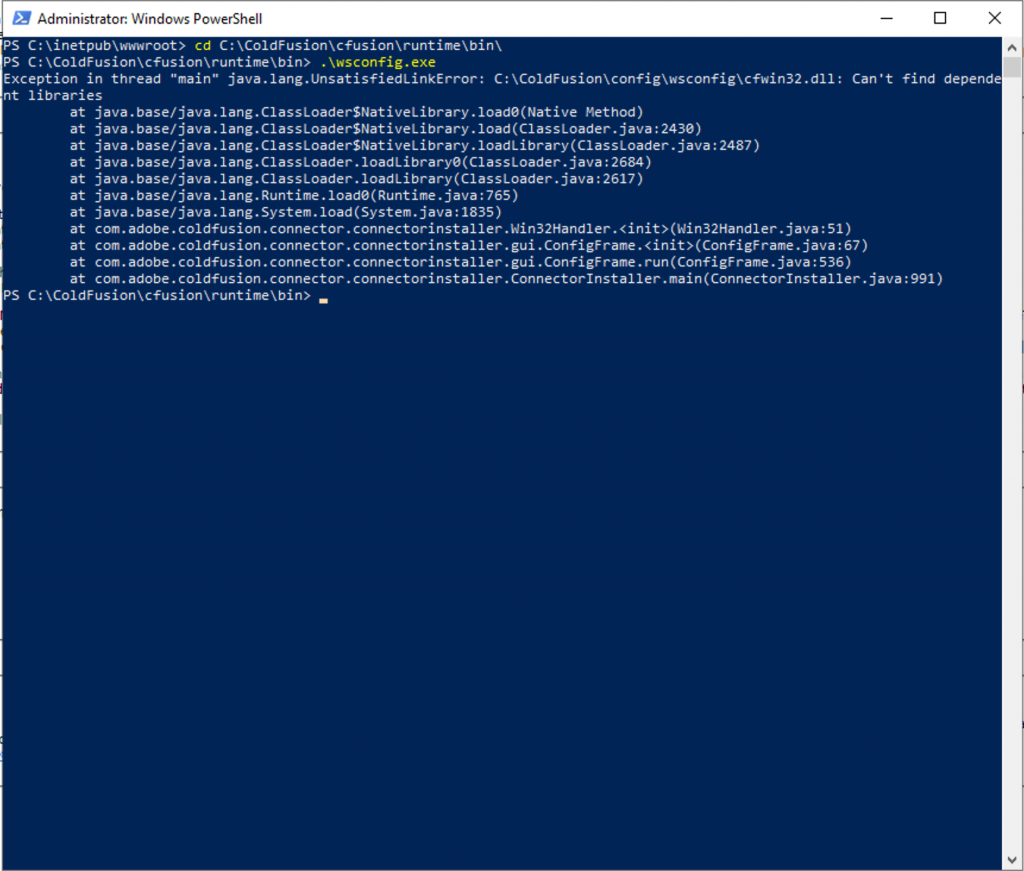This screenshot has width=1024, height=871.
Task: Maximize the PowerShell window
Action: (x=940, y=18)
